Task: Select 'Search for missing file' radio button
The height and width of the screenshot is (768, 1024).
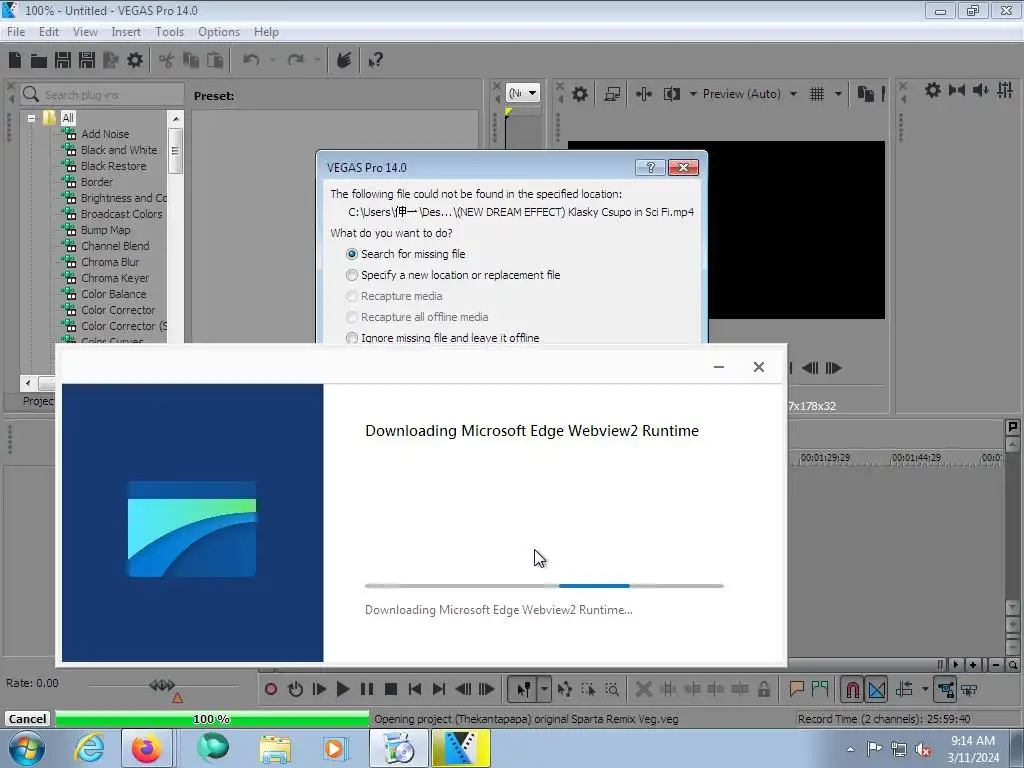Action: 352,254
